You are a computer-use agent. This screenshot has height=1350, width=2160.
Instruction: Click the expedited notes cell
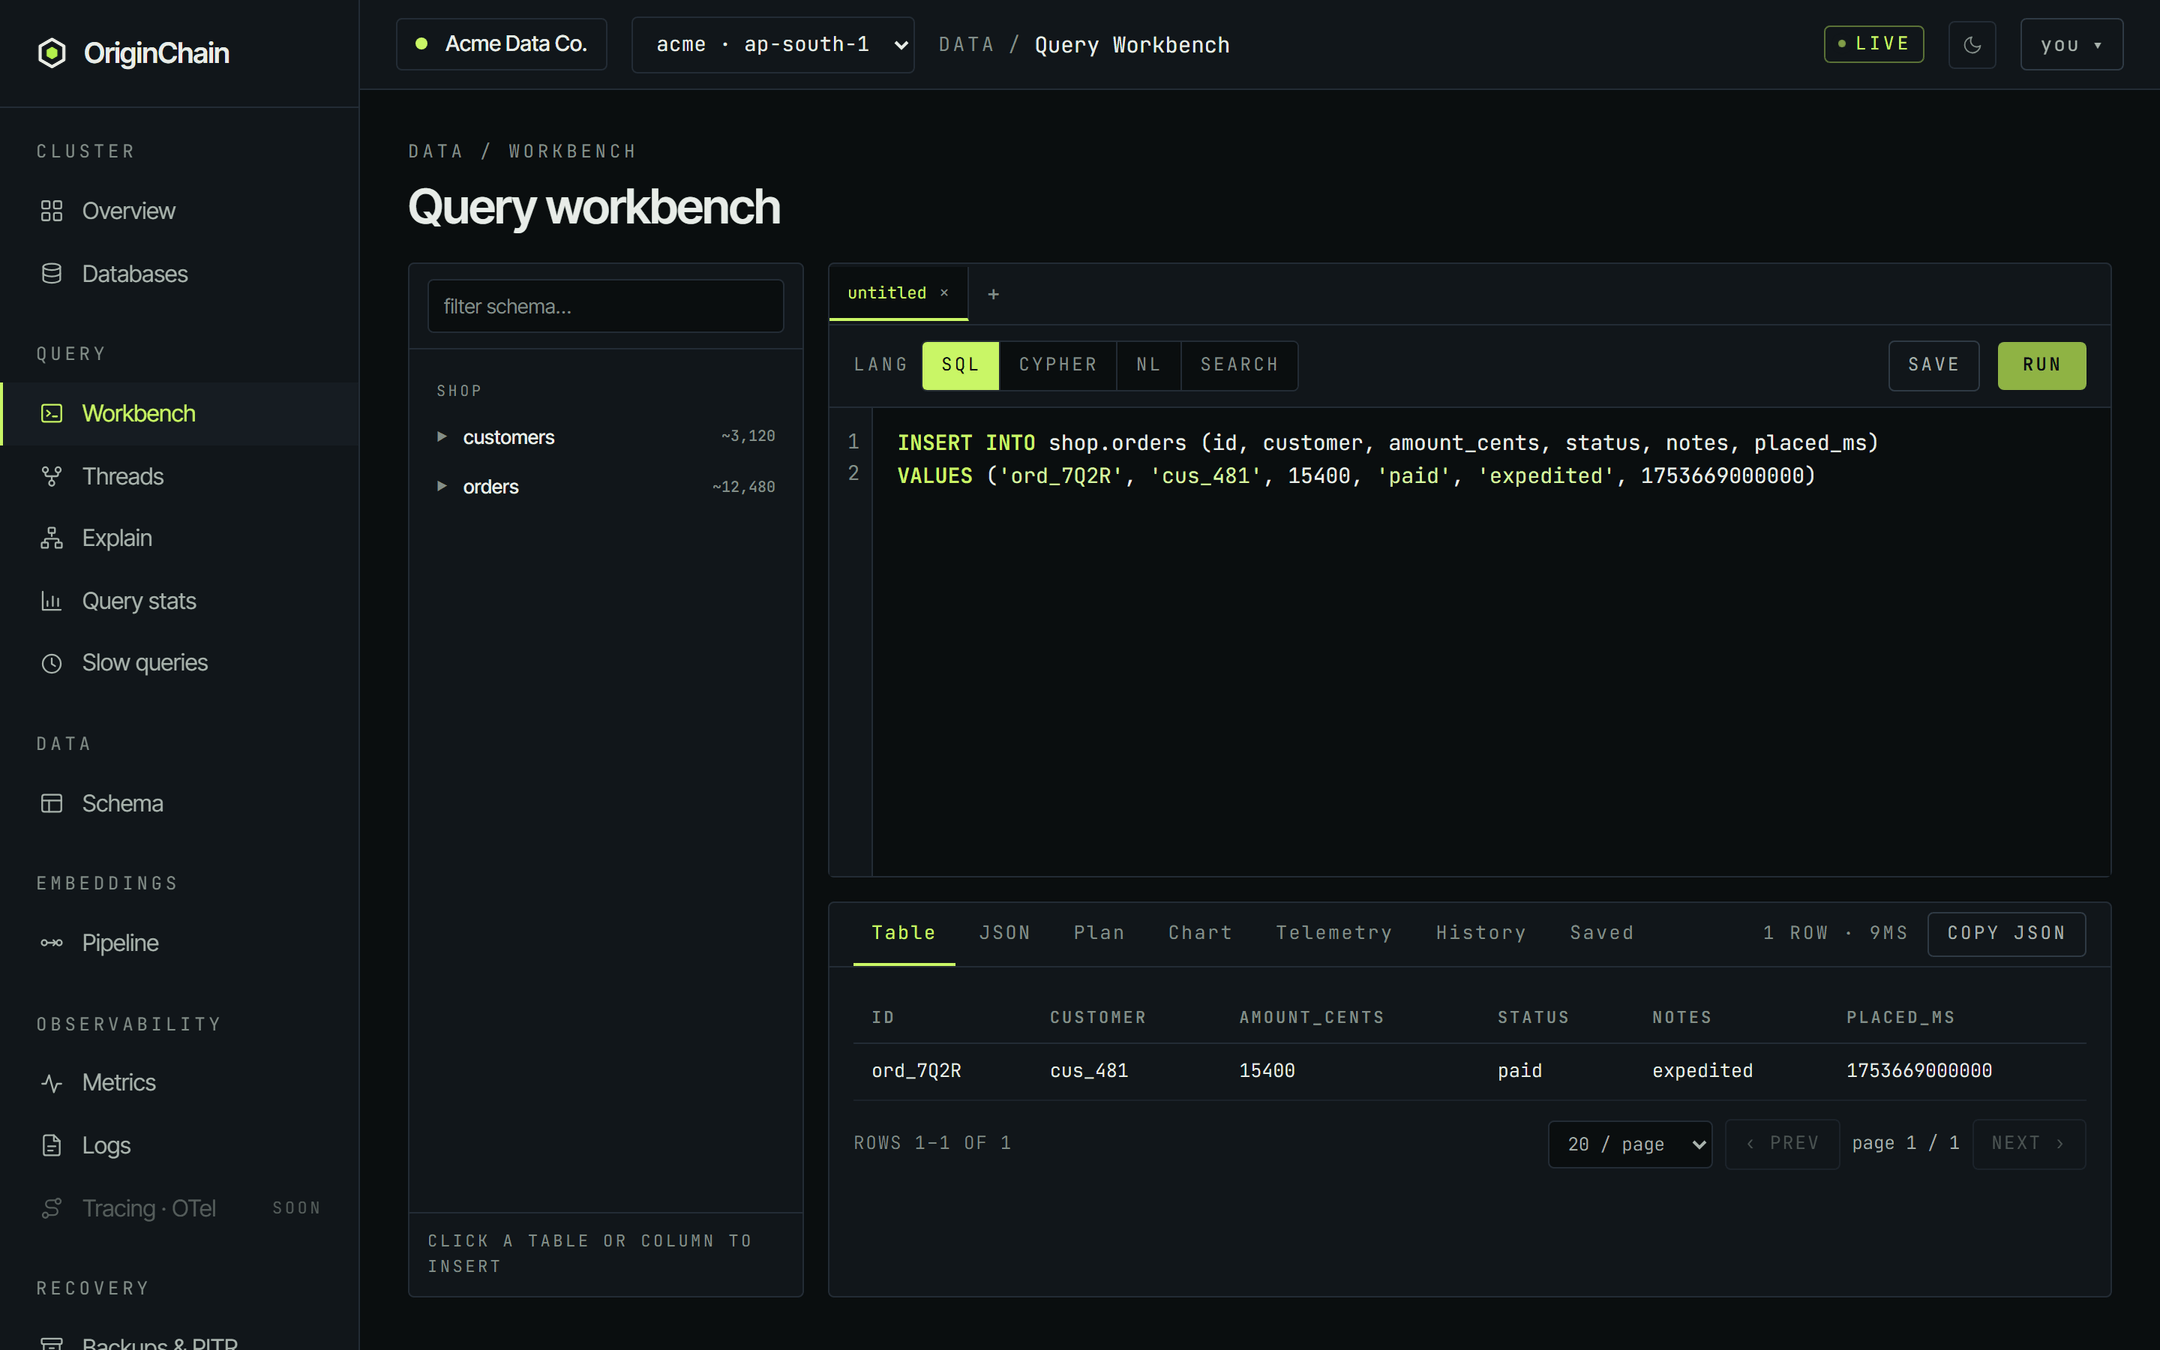pyautogui.click(x=1702, y=1071)
